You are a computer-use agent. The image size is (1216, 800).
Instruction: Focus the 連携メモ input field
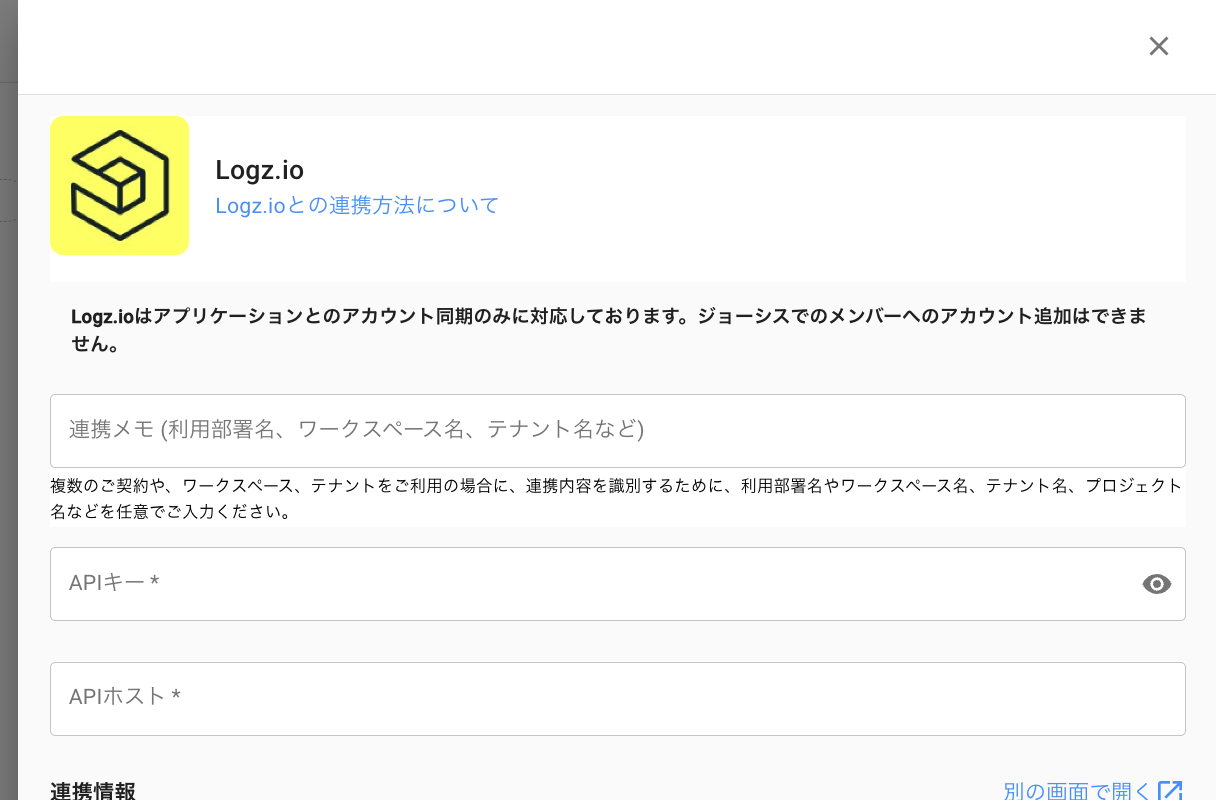[x=617, y=430]
